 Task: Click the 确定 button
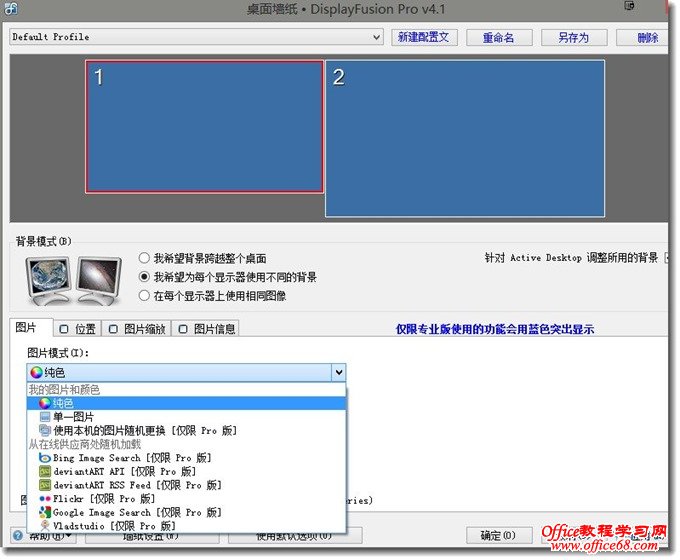tap(499, 535)
